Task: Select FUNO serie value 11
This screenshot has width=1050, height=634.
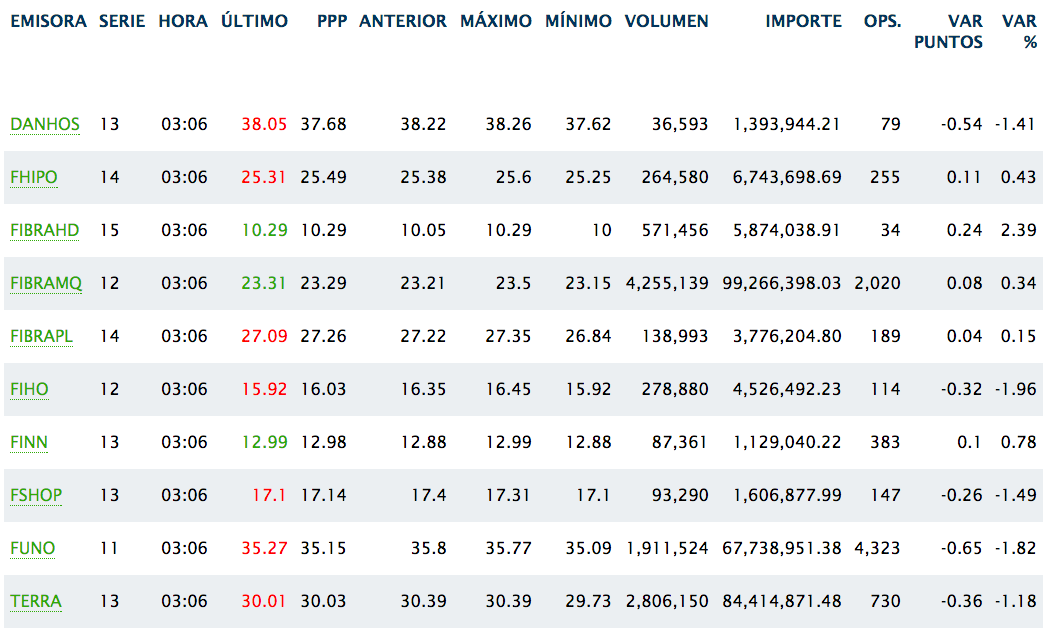Action: click(x=110, y=548)
